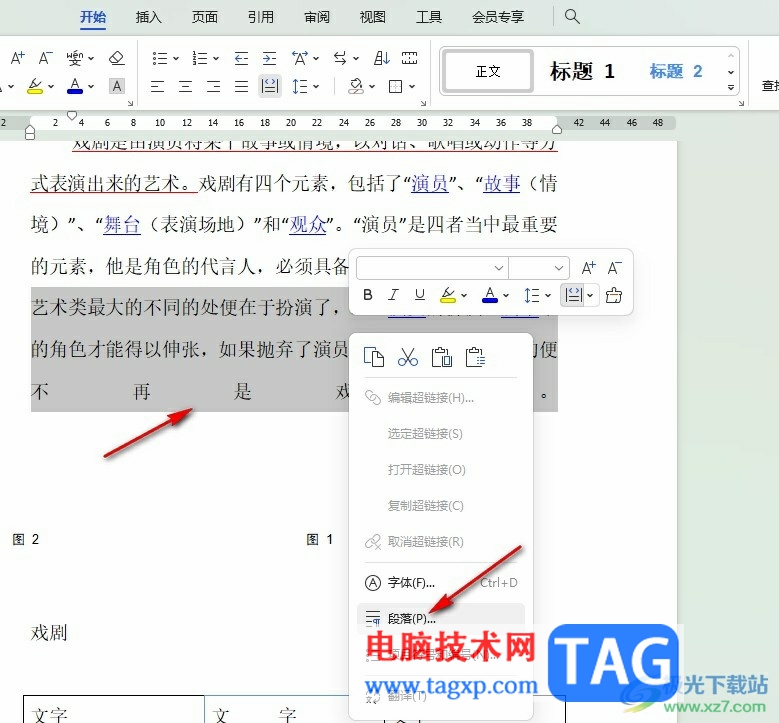
Task: Center align text
Action: click(x=185, y=86)
